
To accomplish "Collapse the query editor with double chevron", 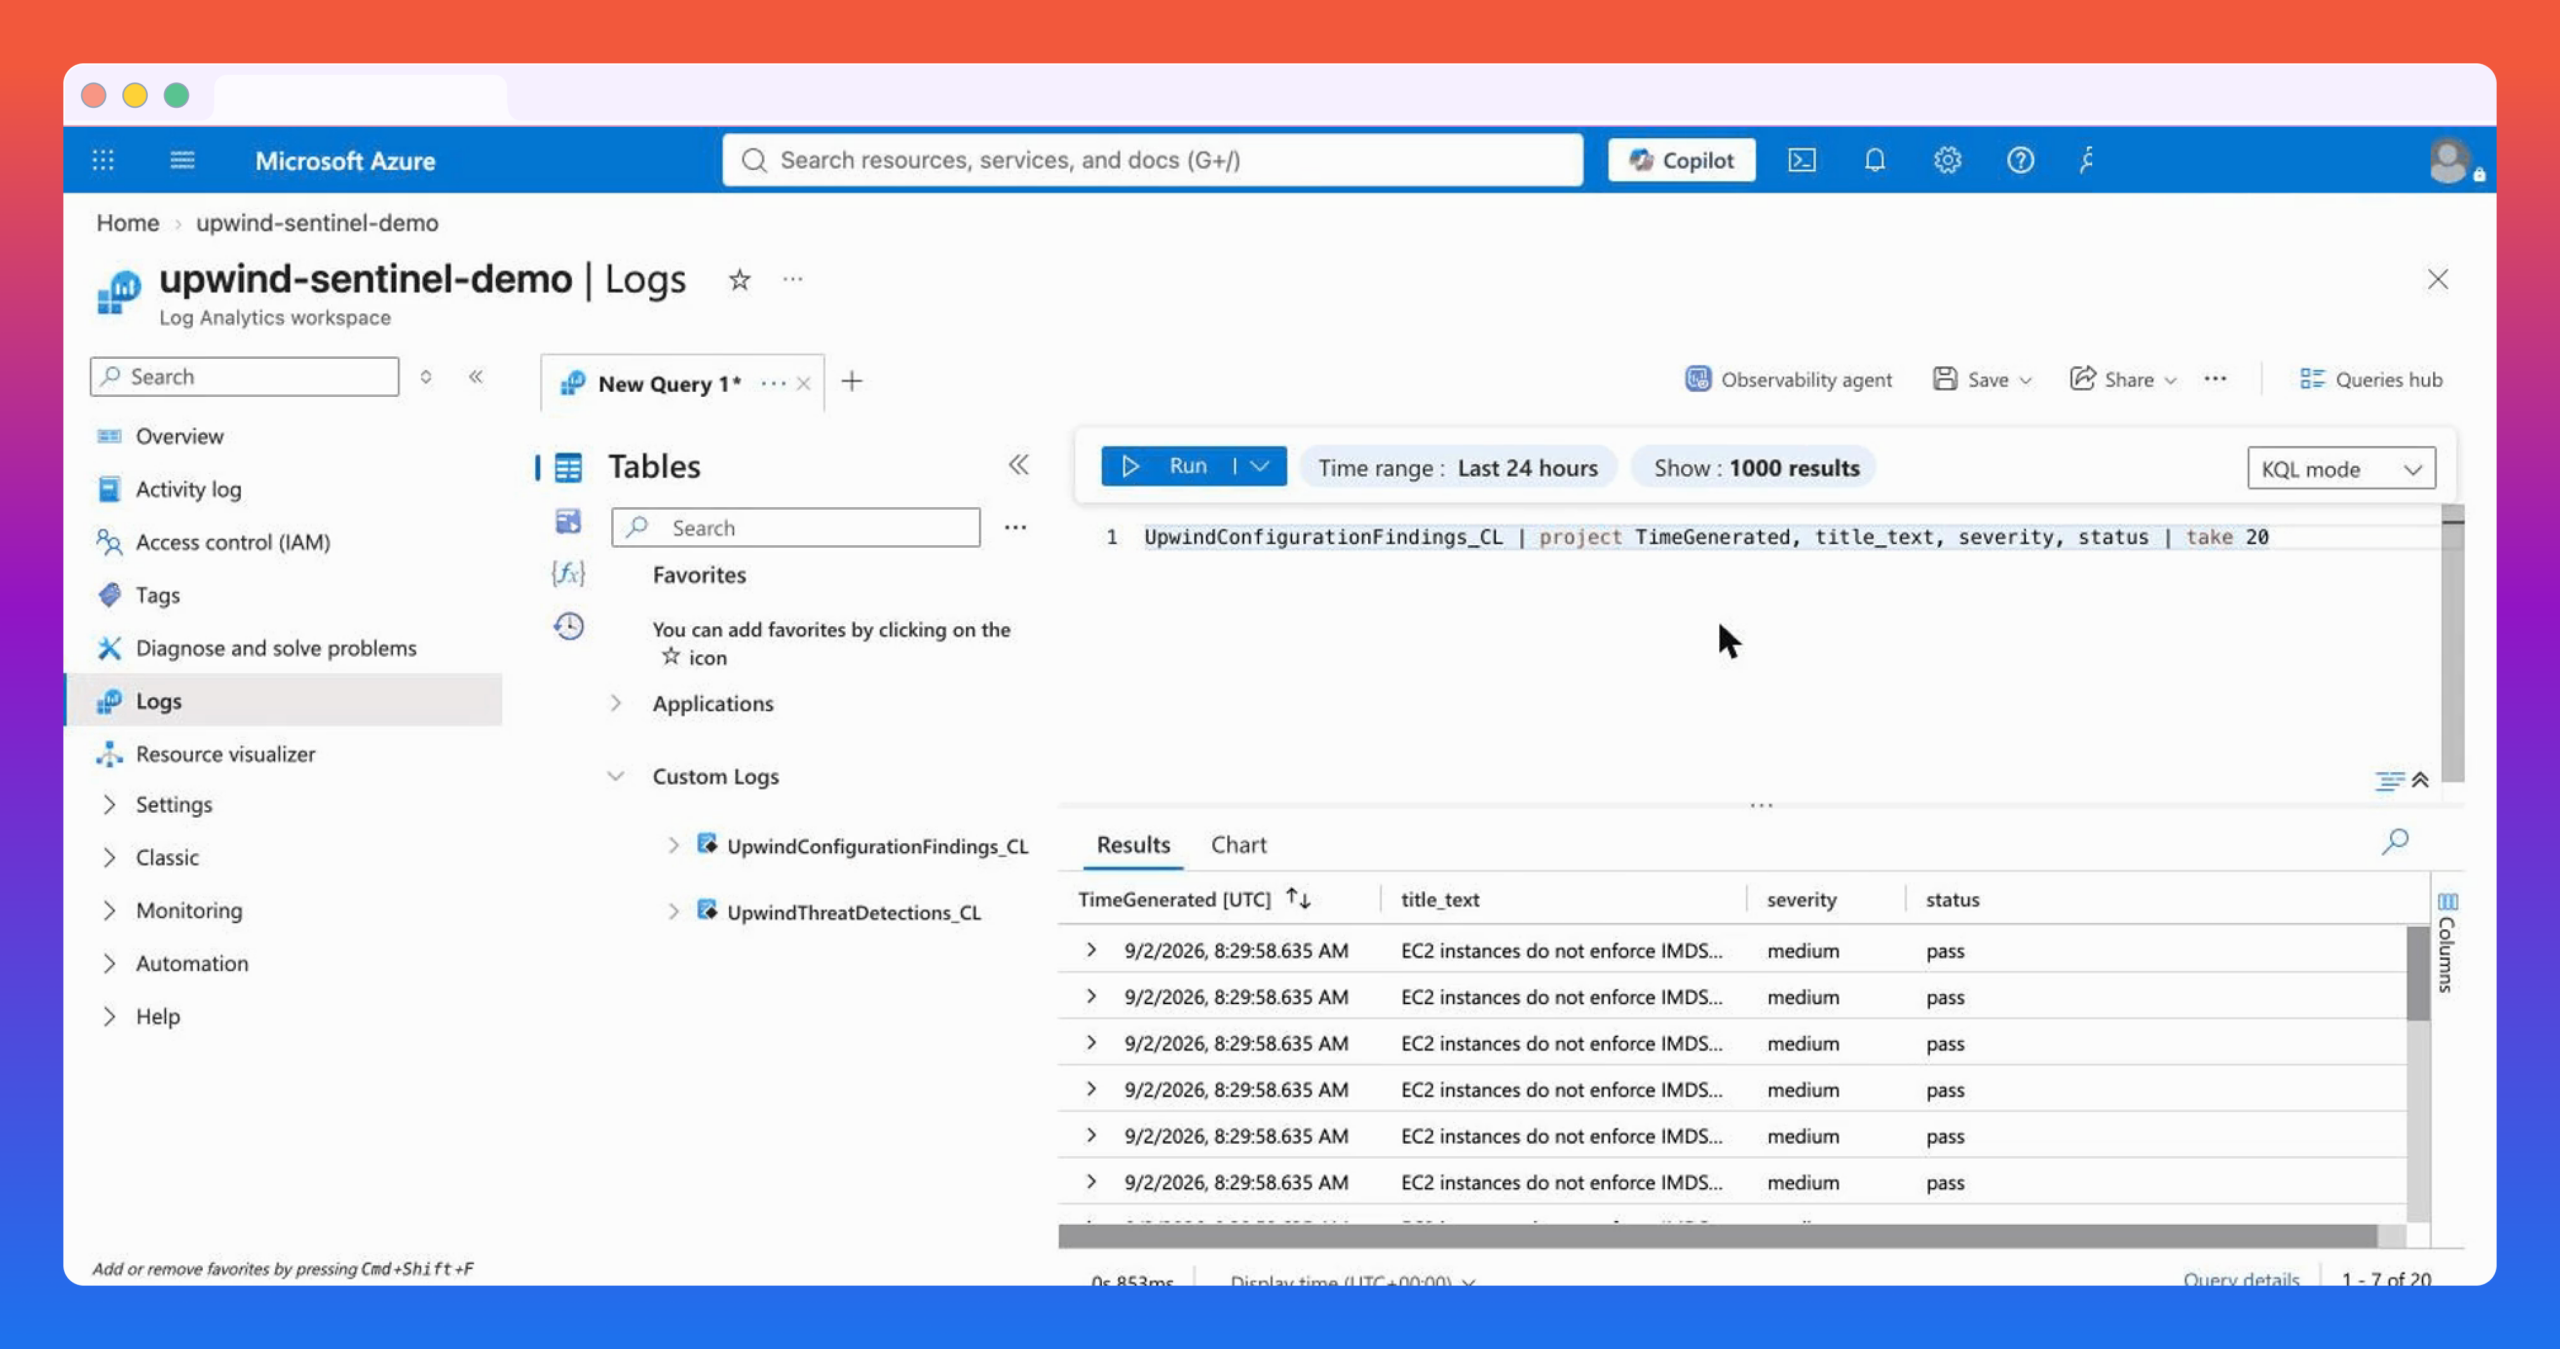I will coord(2420,780).
